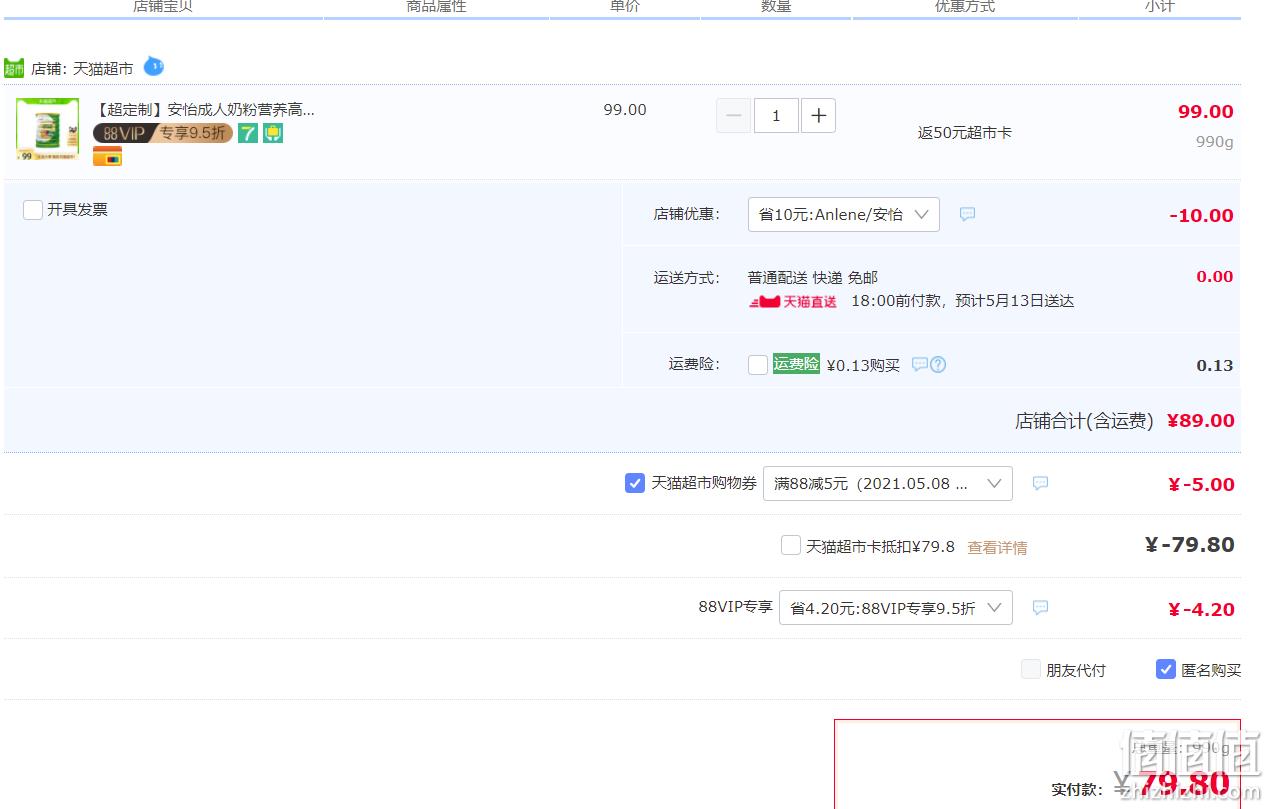Click the question mark help icon for 运费险

[x=938, y=364]
